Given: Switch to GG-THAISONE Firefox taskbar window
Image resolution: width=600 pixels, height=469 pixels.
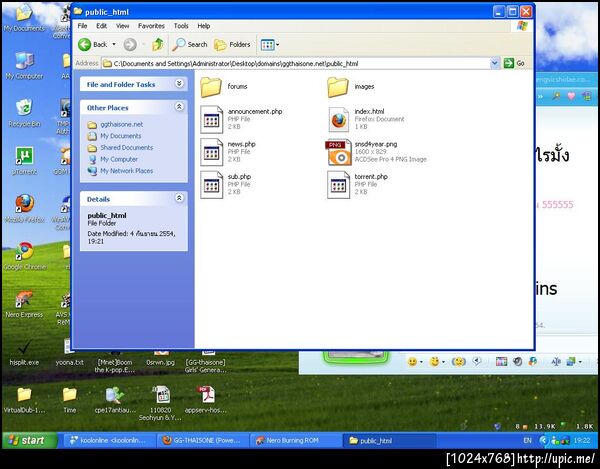Looking at the screenshot, I should [x=202, y=441].
